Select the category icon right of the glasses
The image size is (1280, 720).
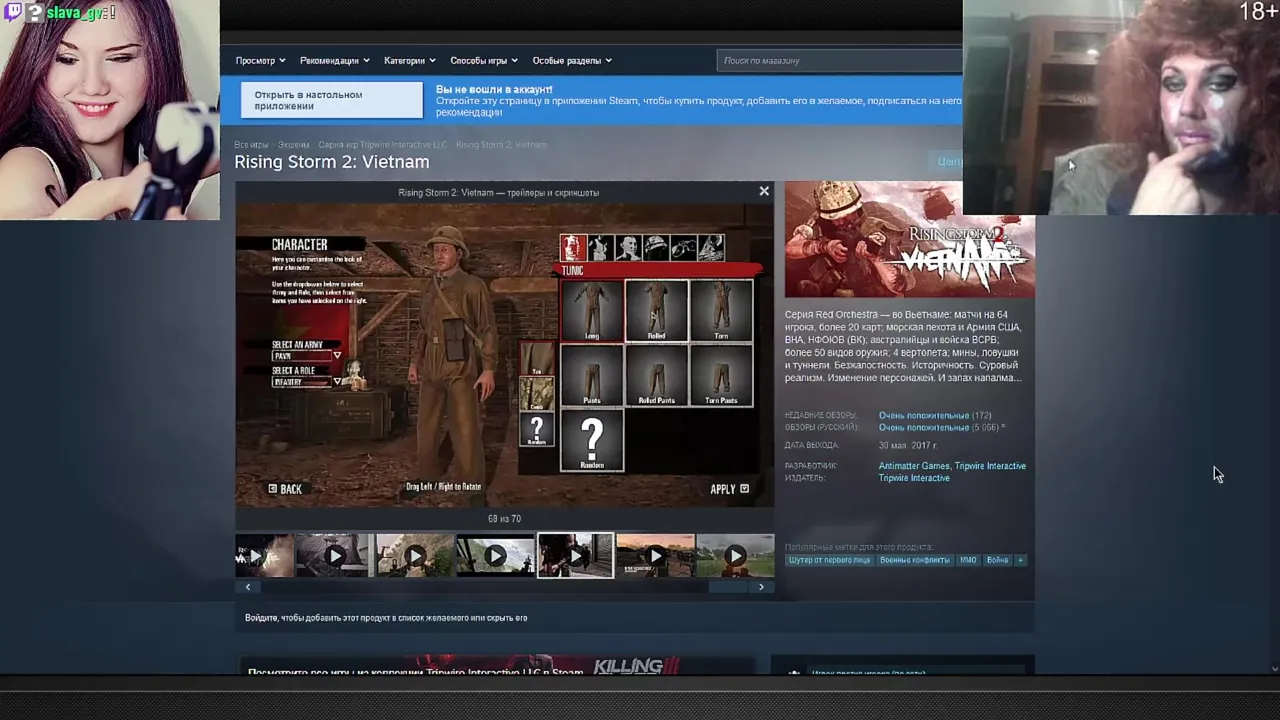pyautogui.click(x=711, y=247)
